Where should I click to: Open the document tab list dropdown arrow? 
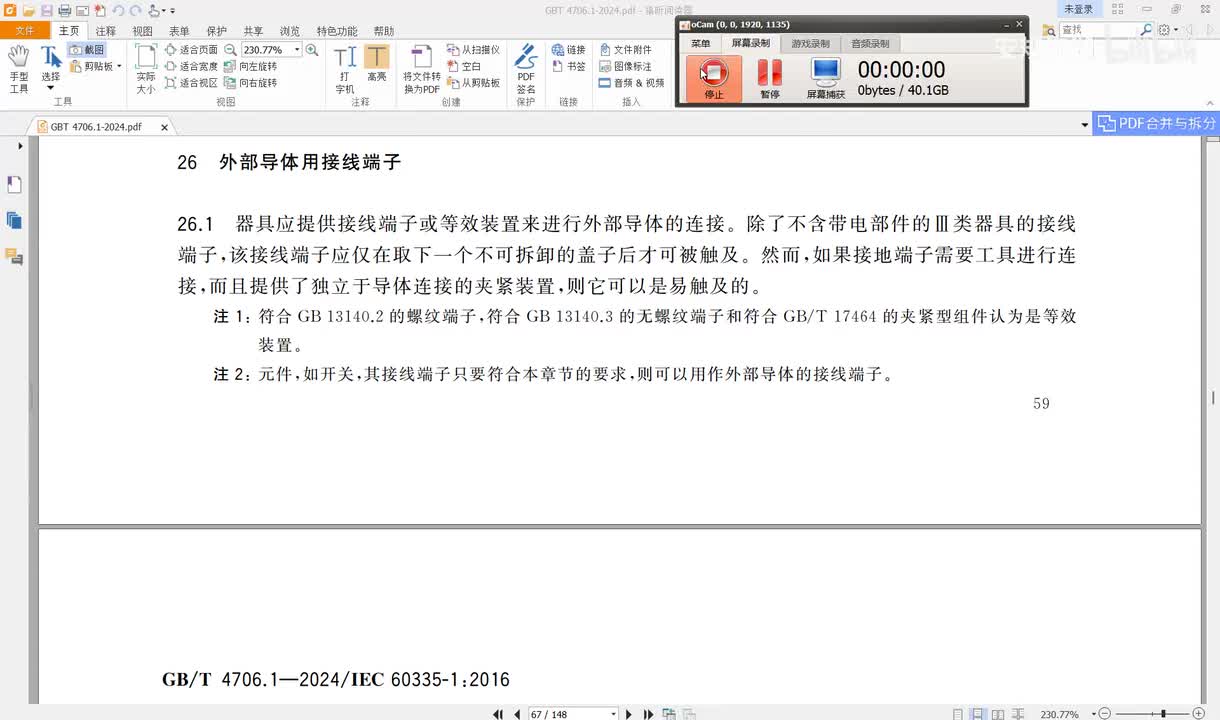click(1085, 126)
